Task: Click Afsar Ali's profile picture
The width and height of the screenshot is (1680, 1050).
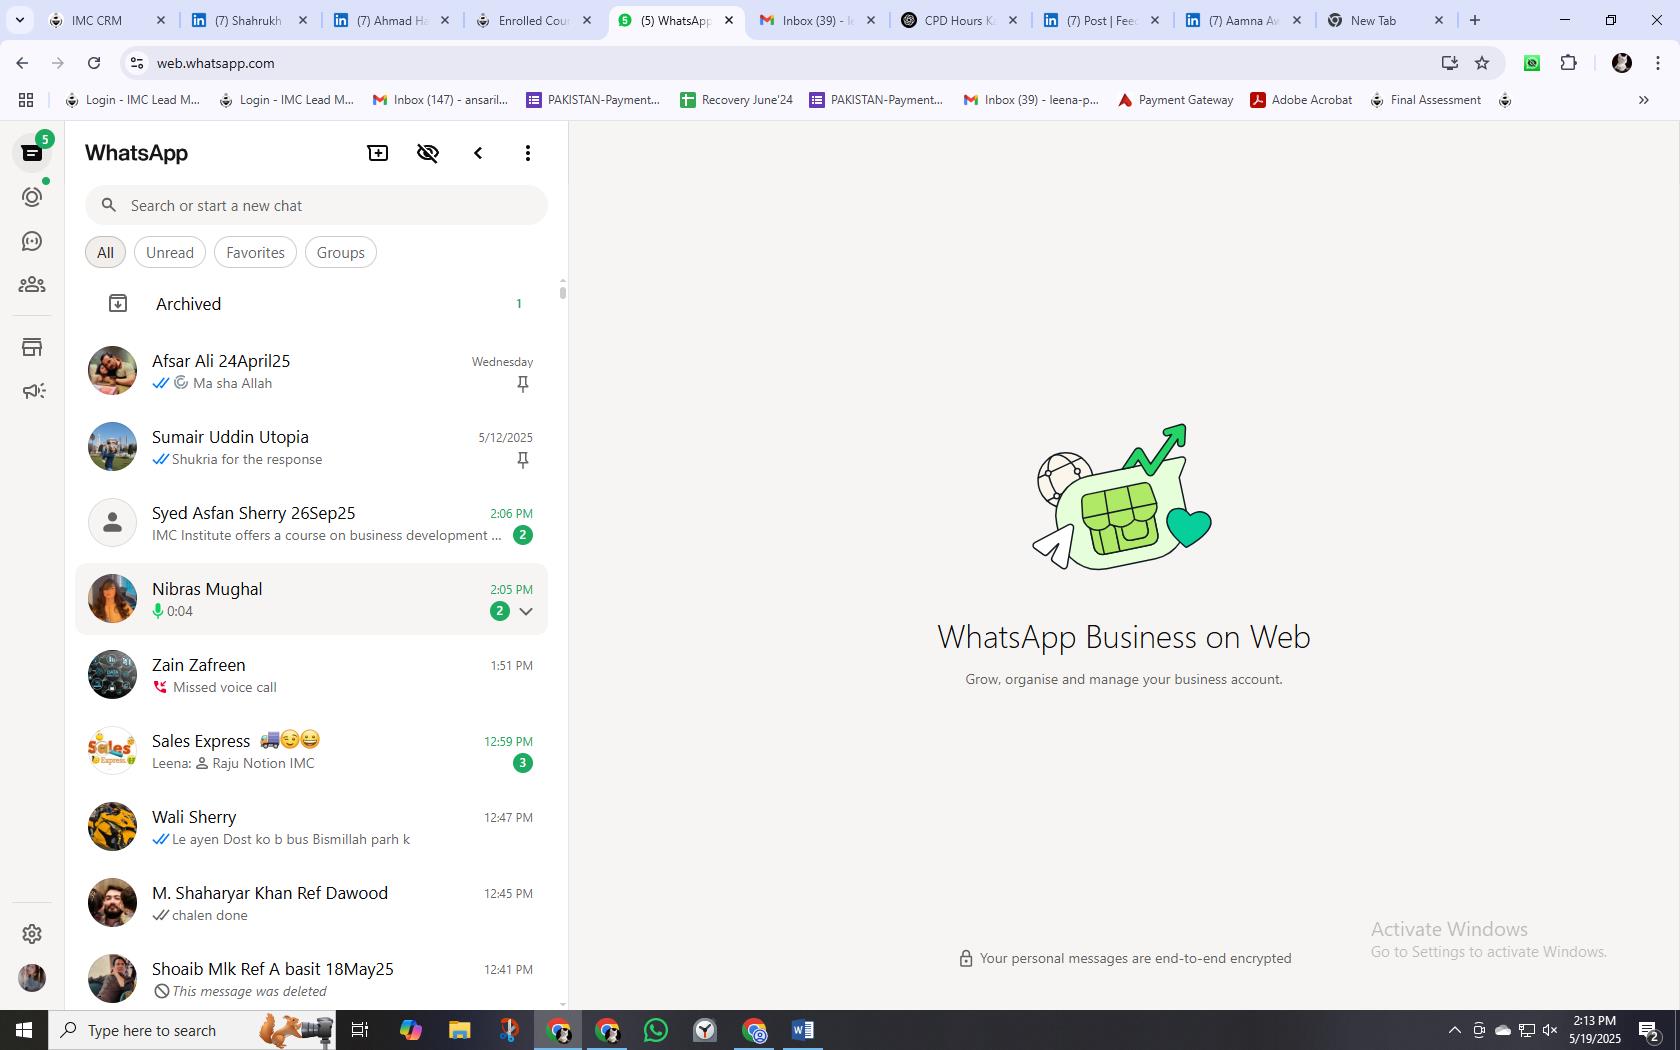Action: [112, 371]
